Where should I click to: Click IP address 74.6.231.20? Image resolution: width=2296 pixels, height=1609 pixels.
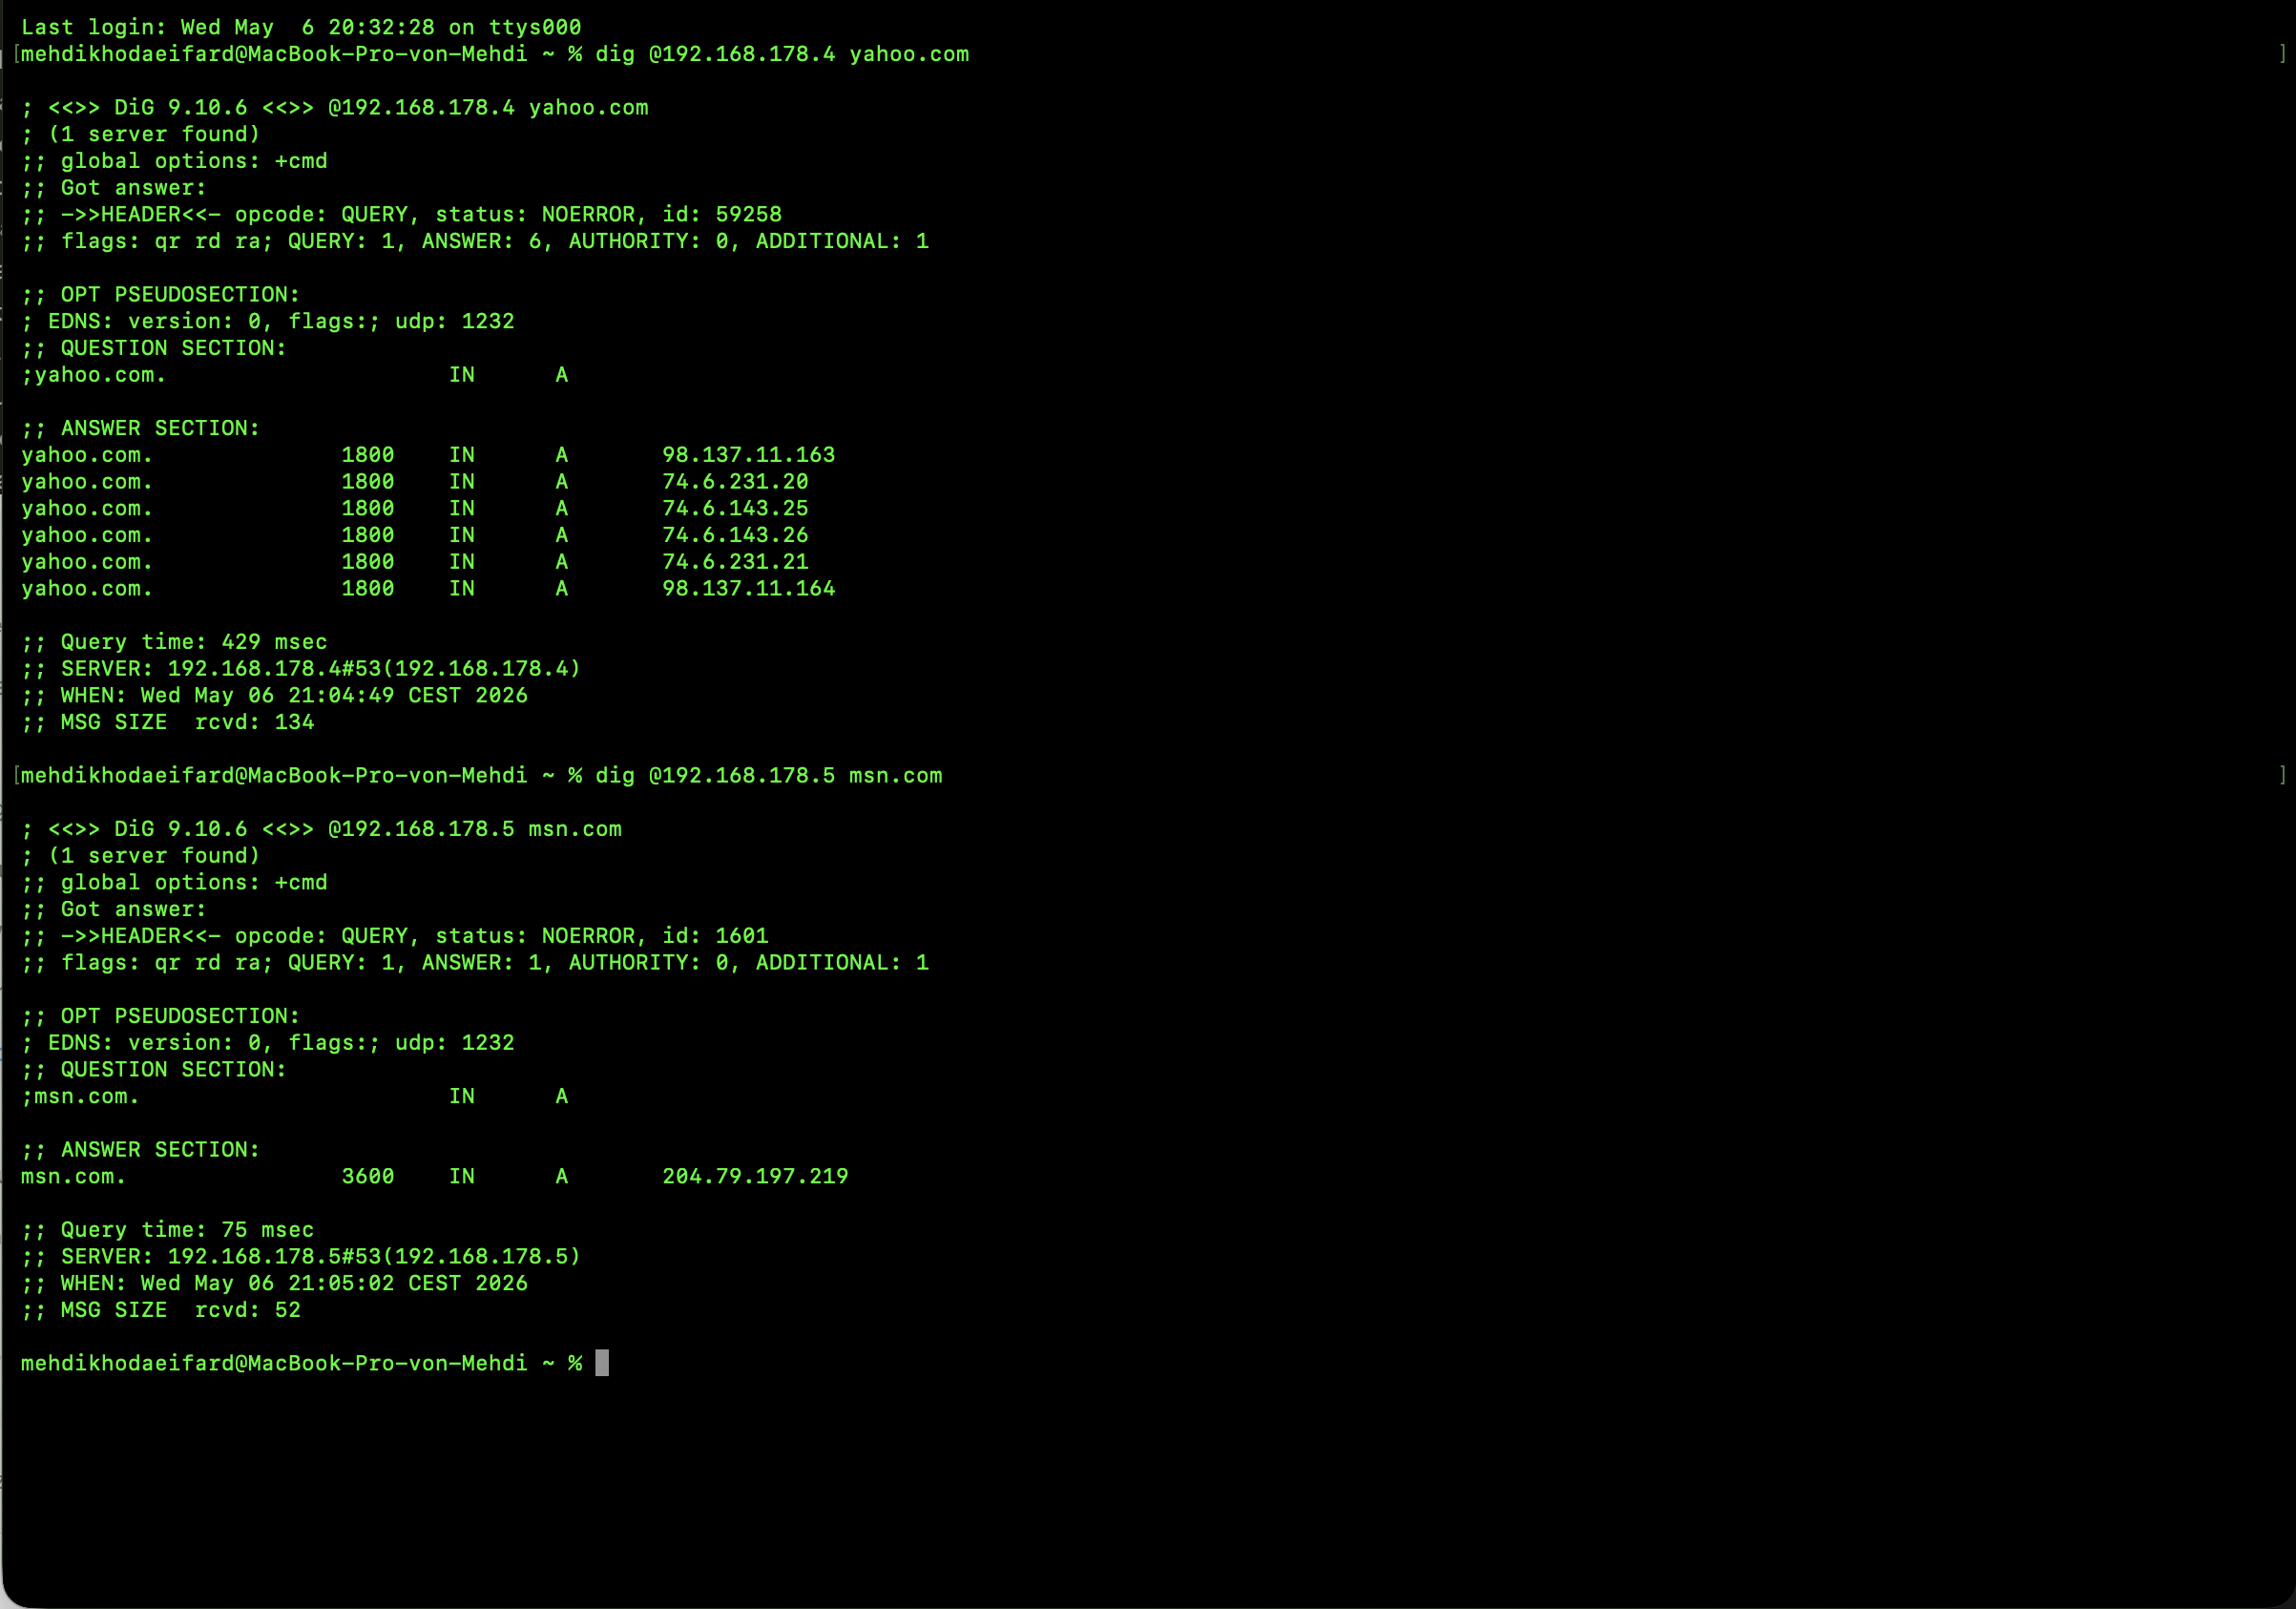(x=735, y=482)
